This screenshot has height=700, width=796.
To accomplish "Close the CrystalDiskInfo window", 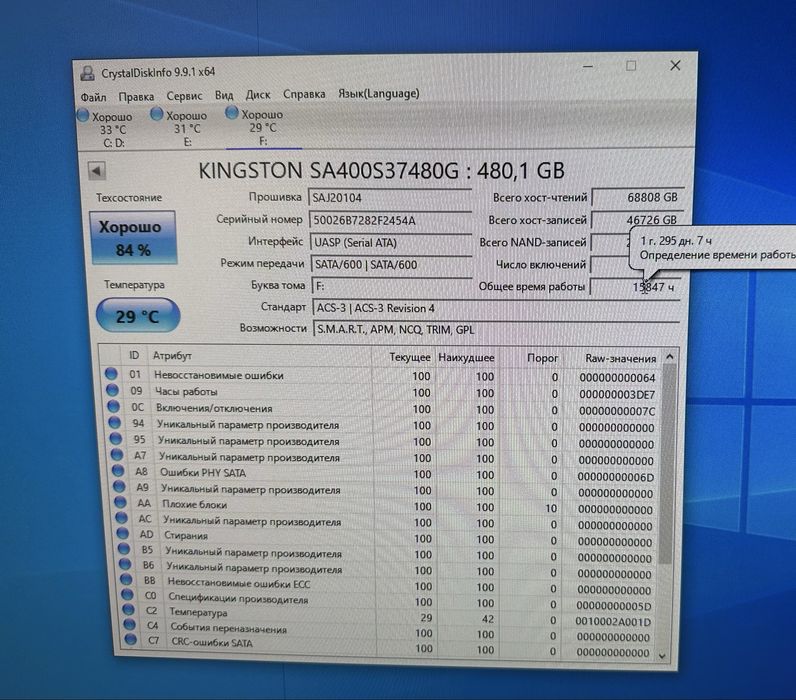I will [x=675, y=65].
